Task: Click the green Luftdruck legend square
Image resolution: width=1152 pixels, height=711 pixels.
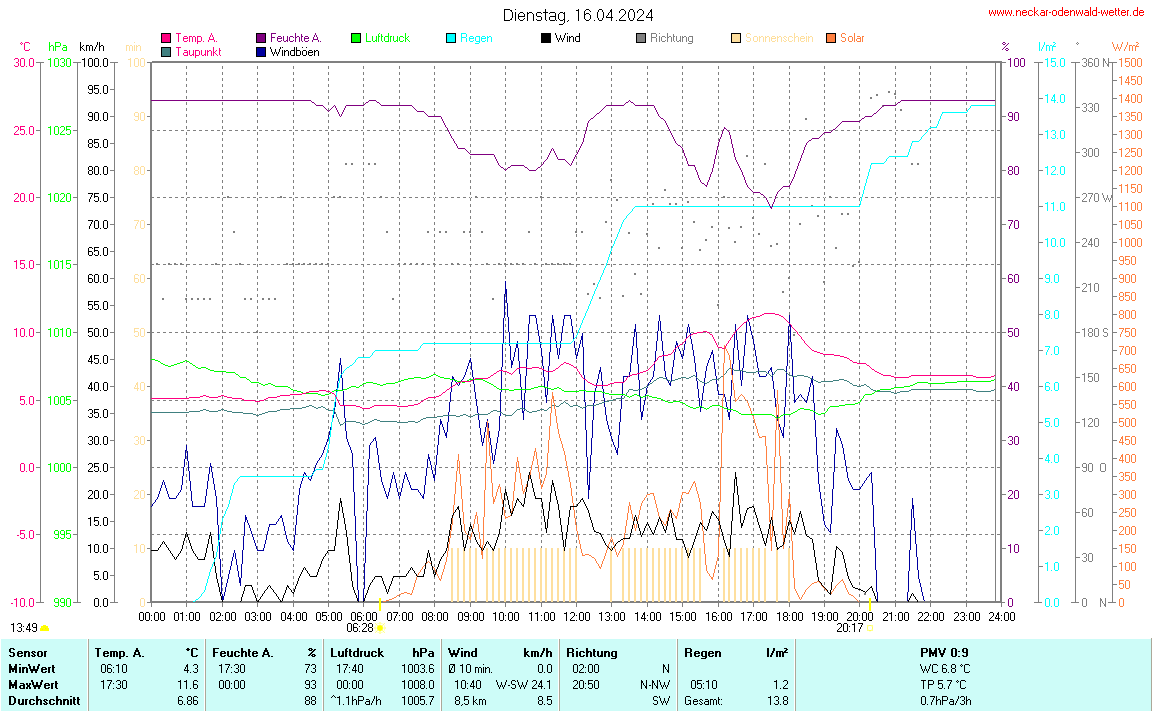Action: pyautogui.click(x=356, y=38)
